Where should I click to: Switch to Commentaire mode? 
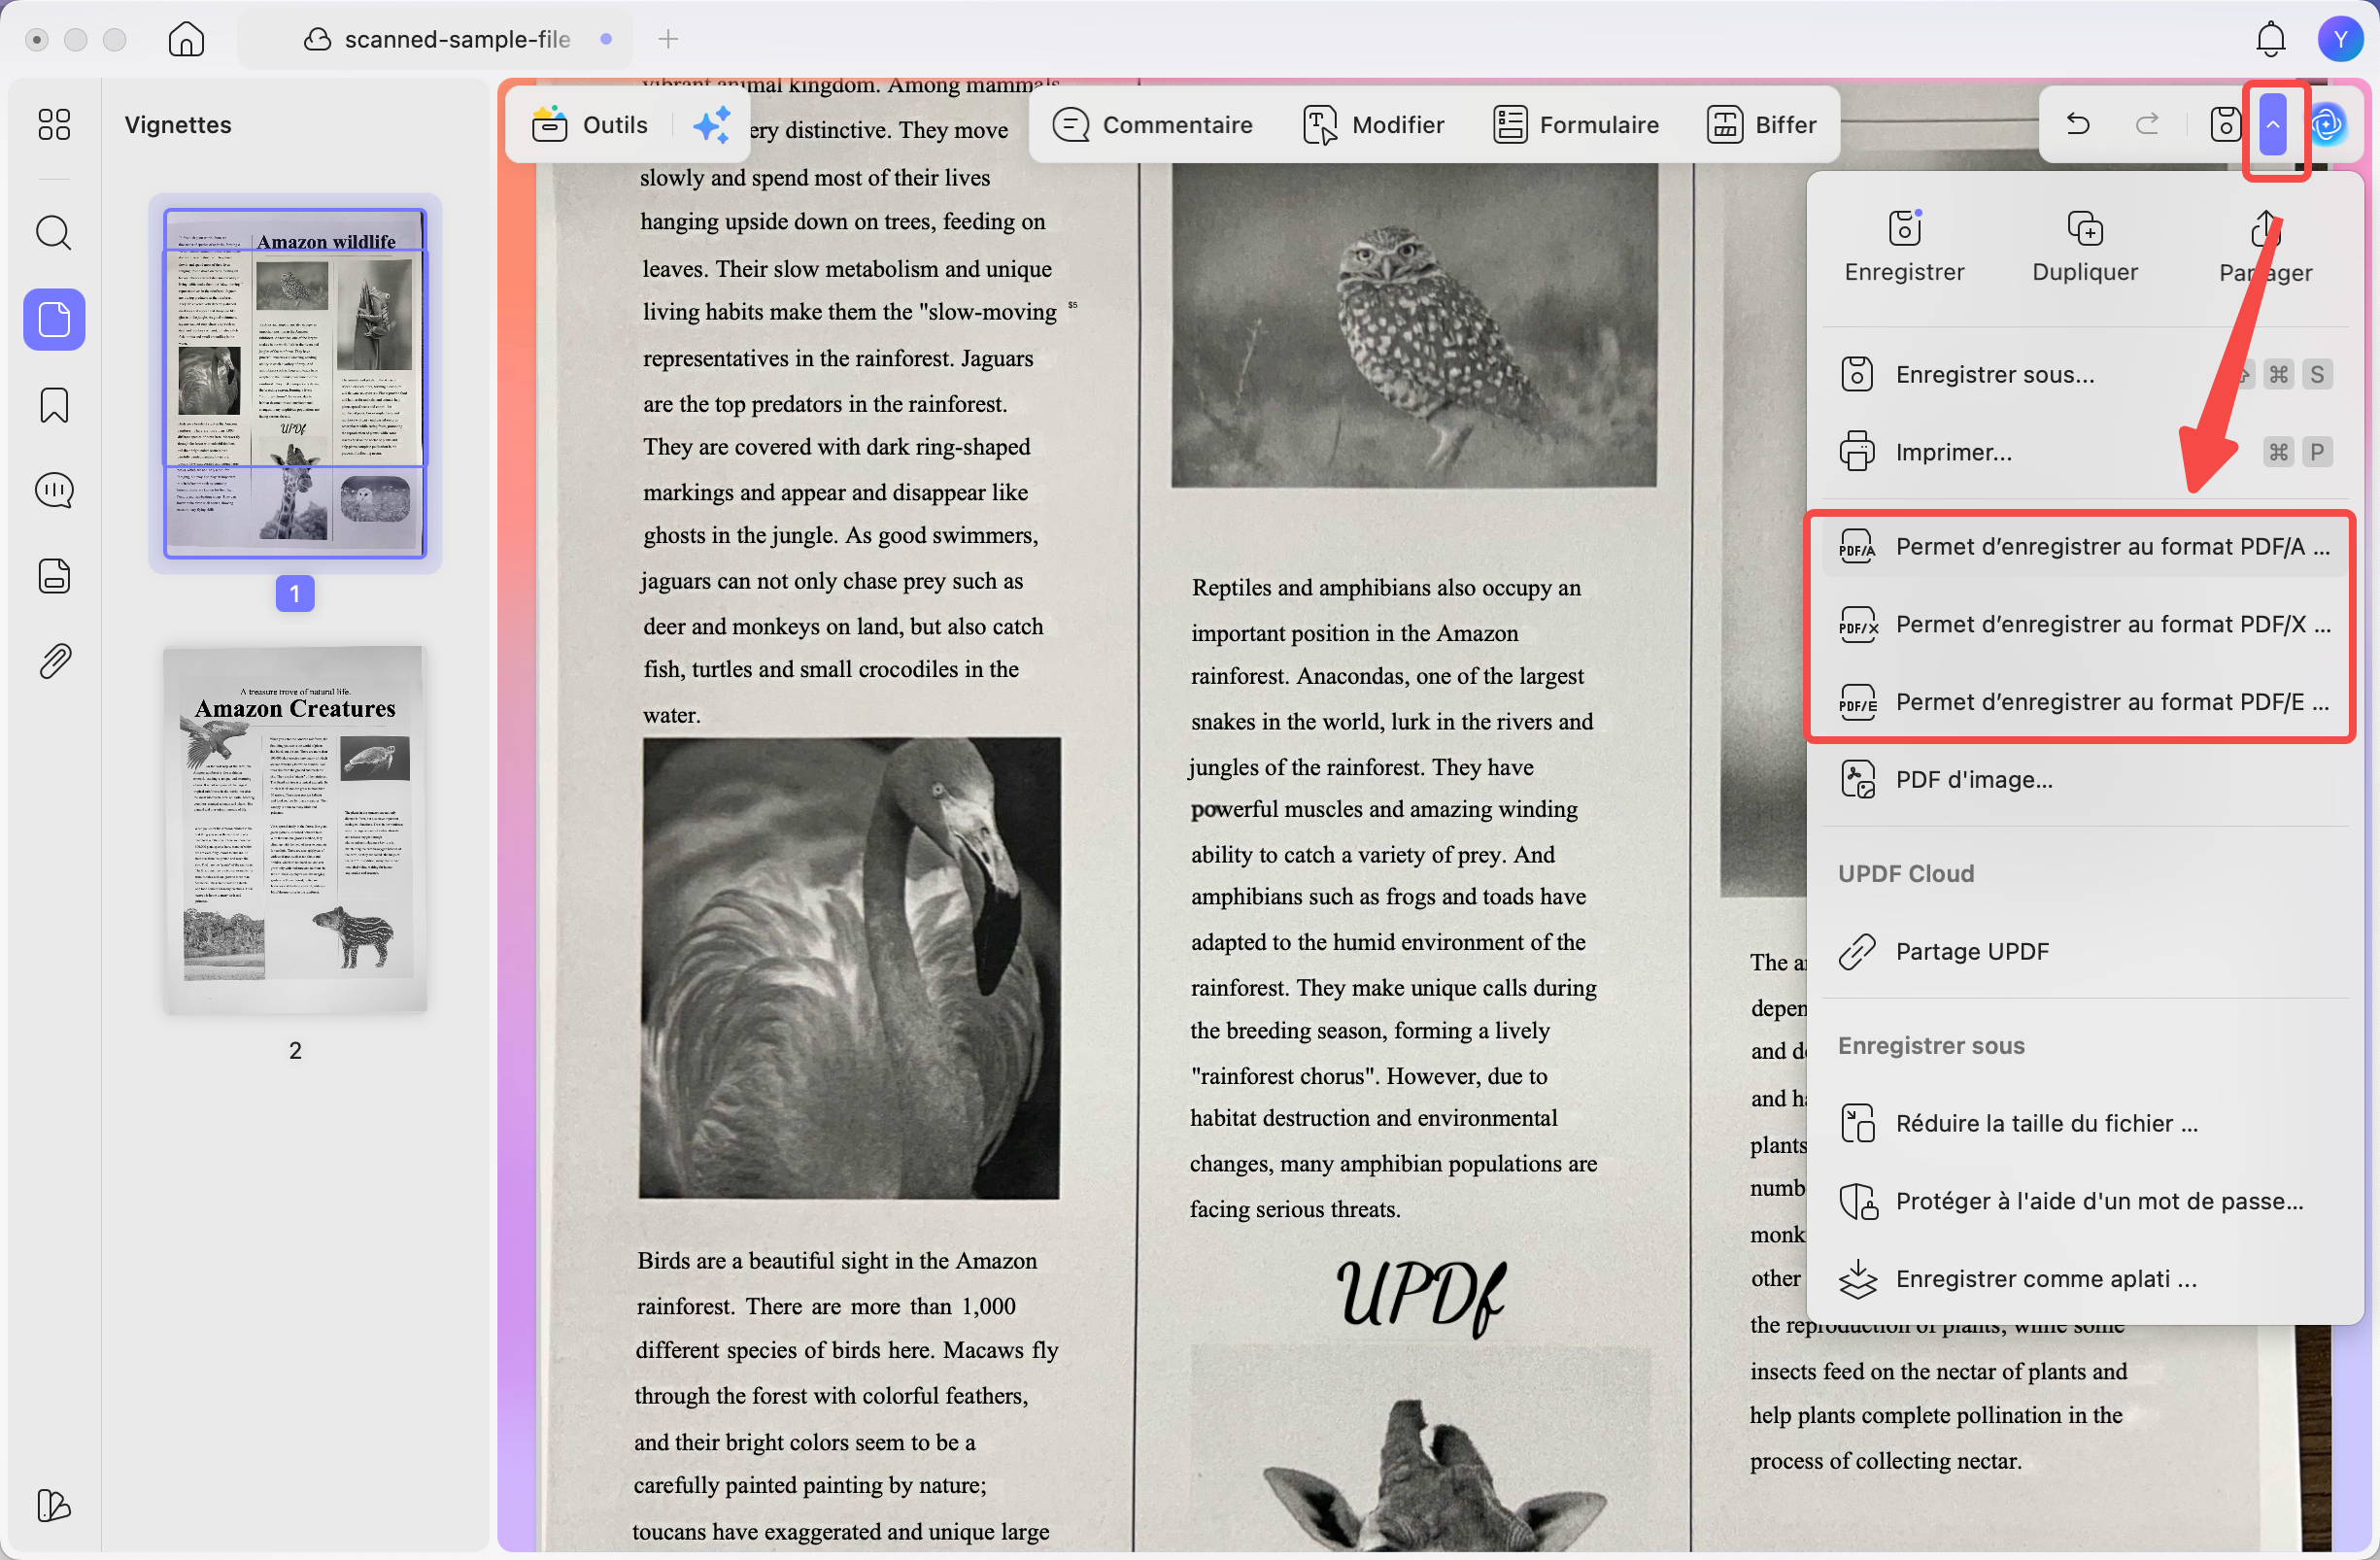[1152, 125]
